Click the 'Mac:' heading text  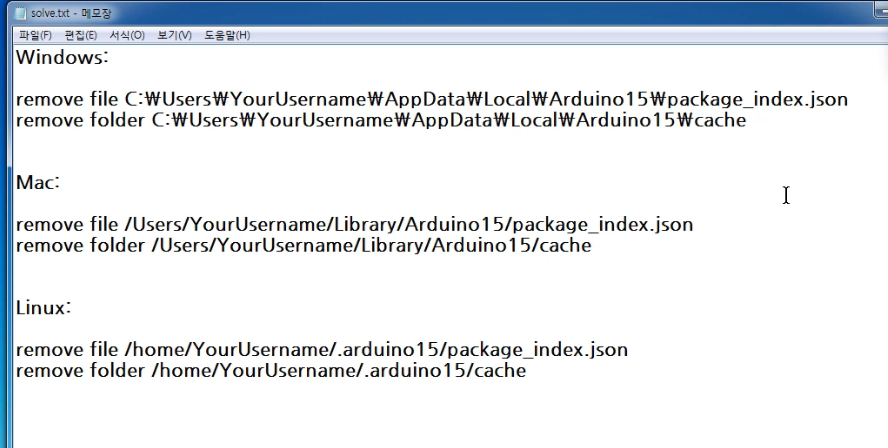(x=38, y=182)
